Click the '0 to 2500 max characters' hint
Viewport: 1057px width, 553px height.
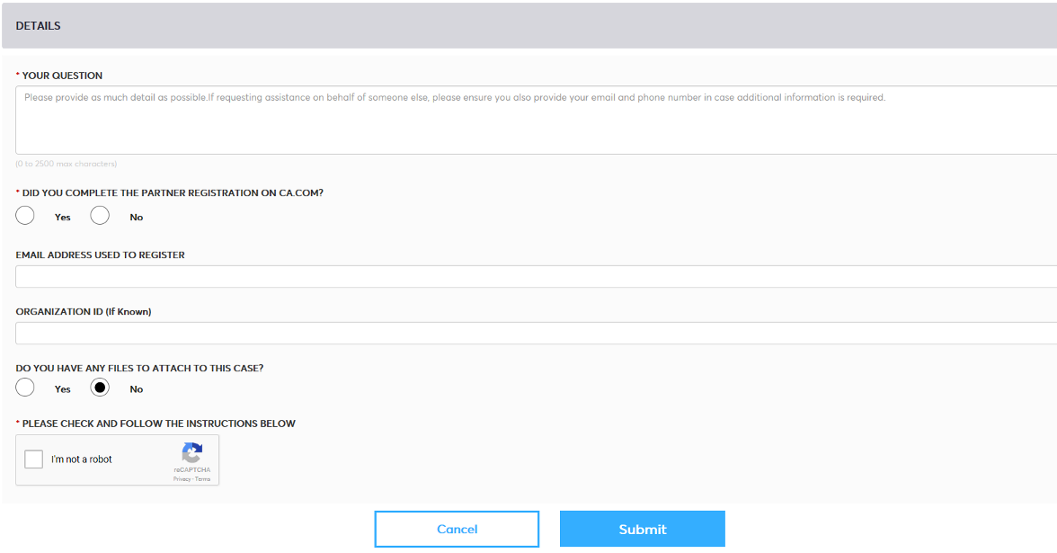[66, 164]
